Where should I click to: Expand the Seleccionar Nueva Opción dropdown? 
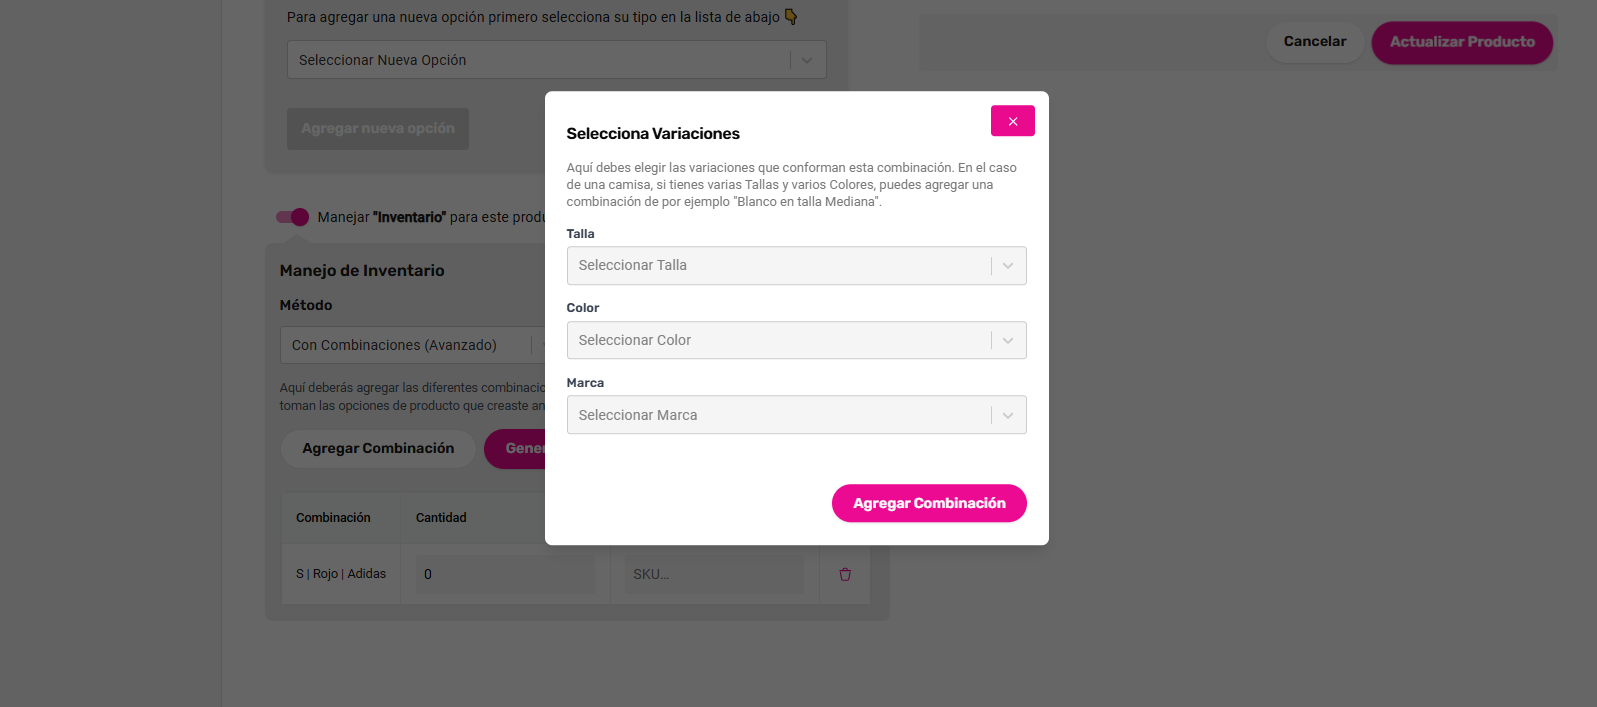540,60
